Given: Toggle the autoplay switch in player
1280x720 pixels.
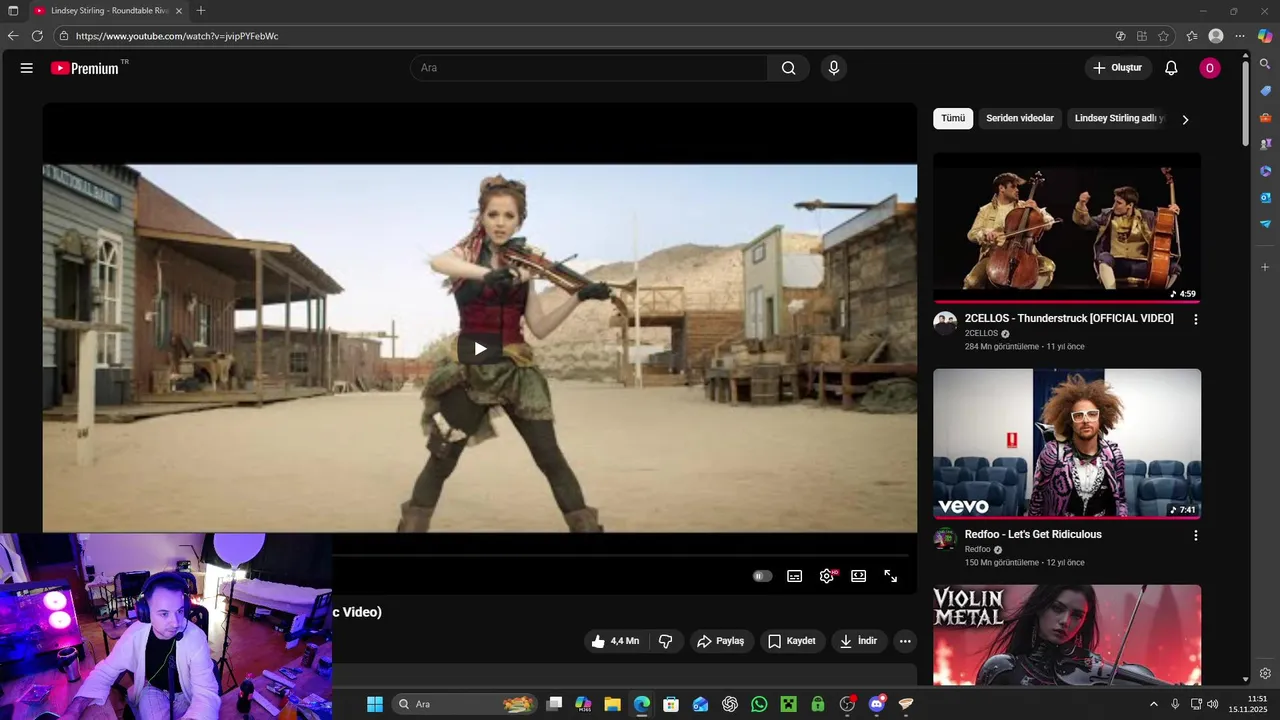Looking at the screenshot, I should (x=762, y=576).
